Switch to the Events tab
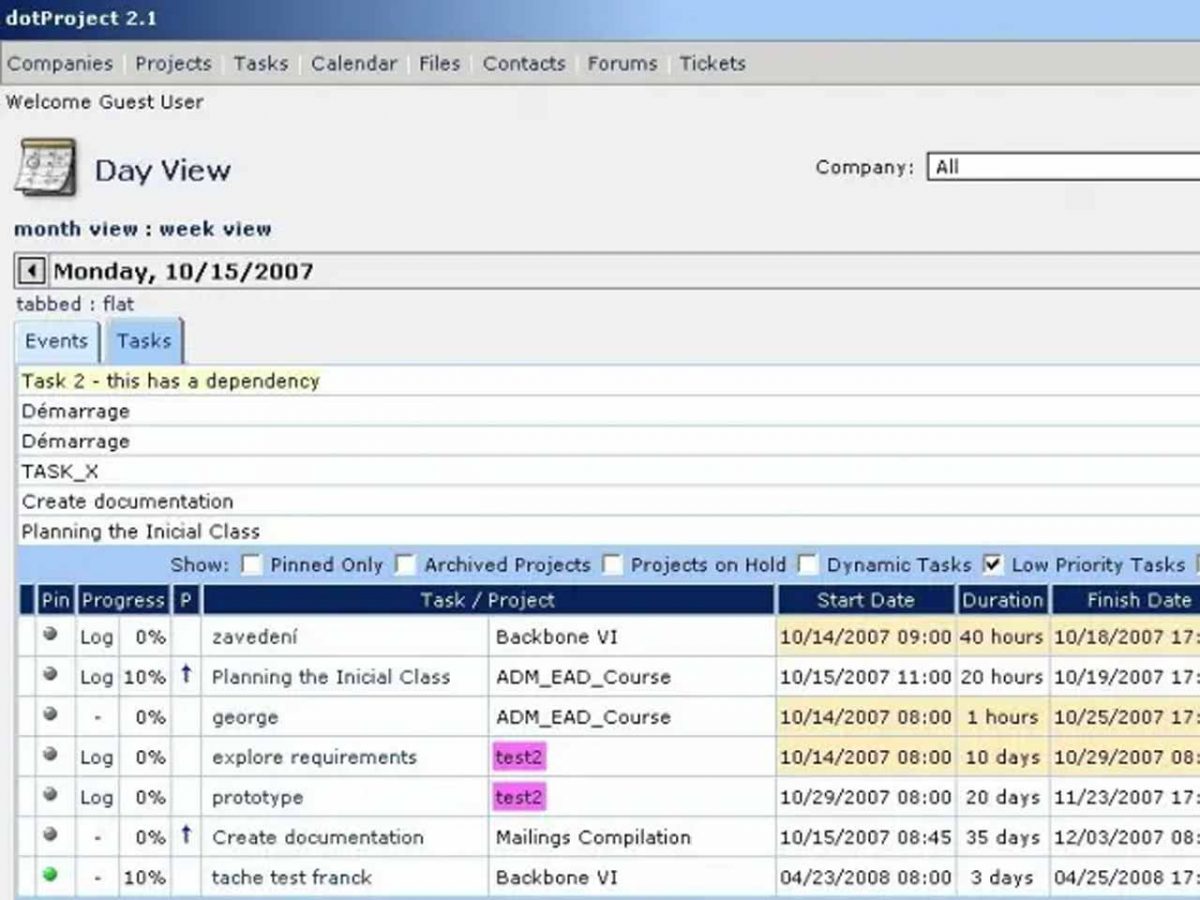The height and width of the screenshot is (900, 1200). [56, 341]
